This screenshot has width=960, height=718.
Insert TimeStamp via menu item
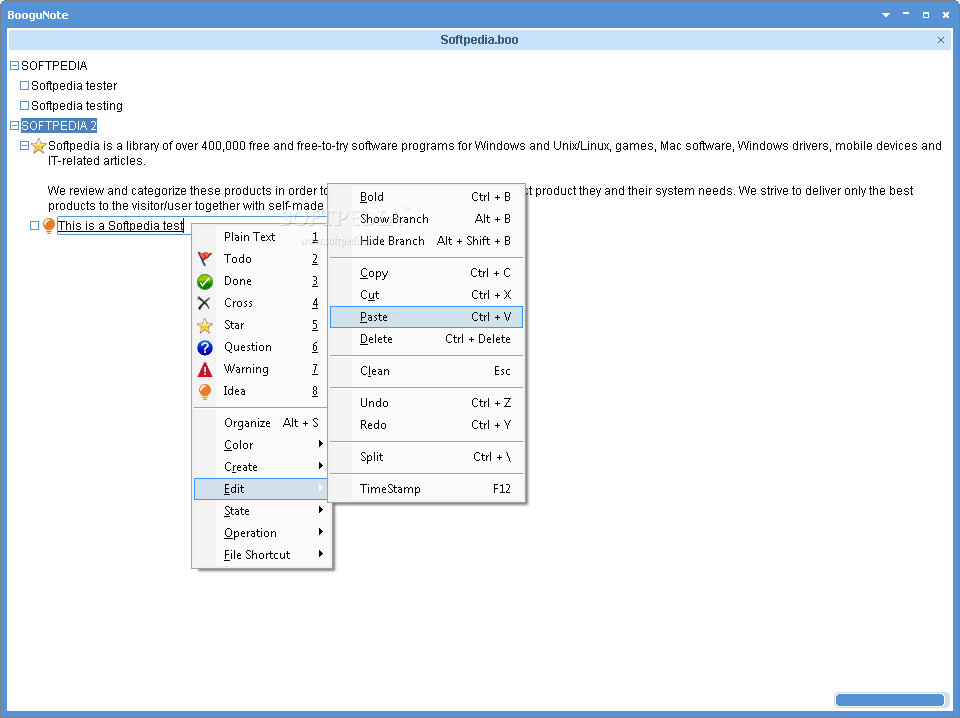coord(427,488)
